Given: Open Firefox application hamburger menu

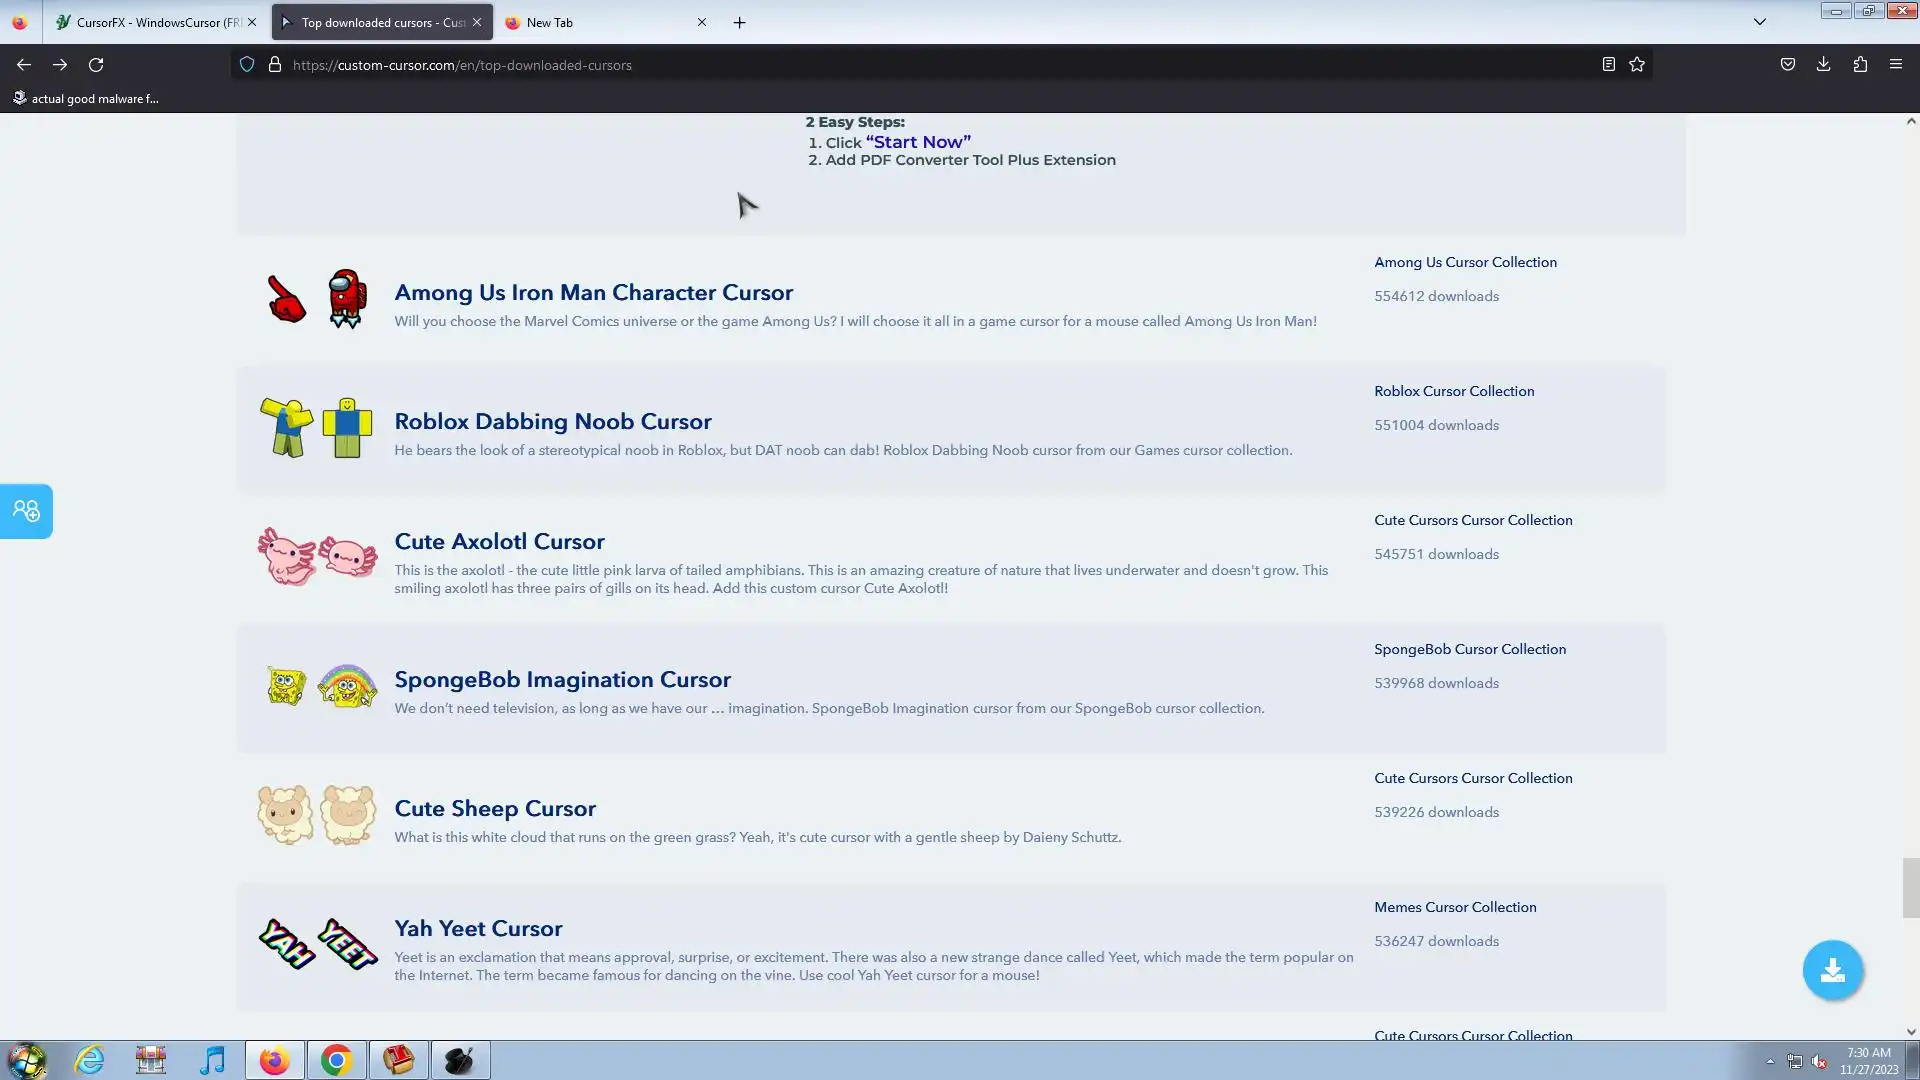Looking at the screenshot, I should [x=1895, y=65].
